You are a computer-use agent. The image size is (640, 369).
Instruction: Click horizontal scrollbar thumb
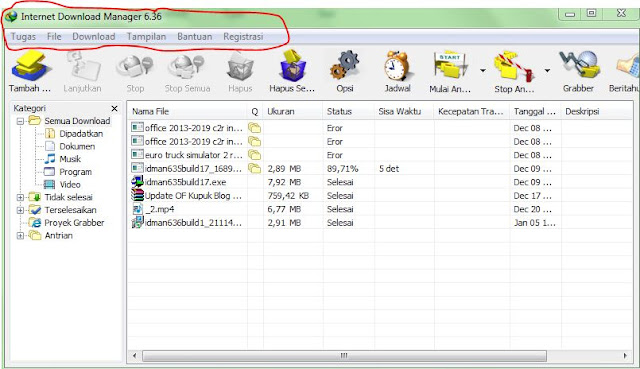pos(344,356)
